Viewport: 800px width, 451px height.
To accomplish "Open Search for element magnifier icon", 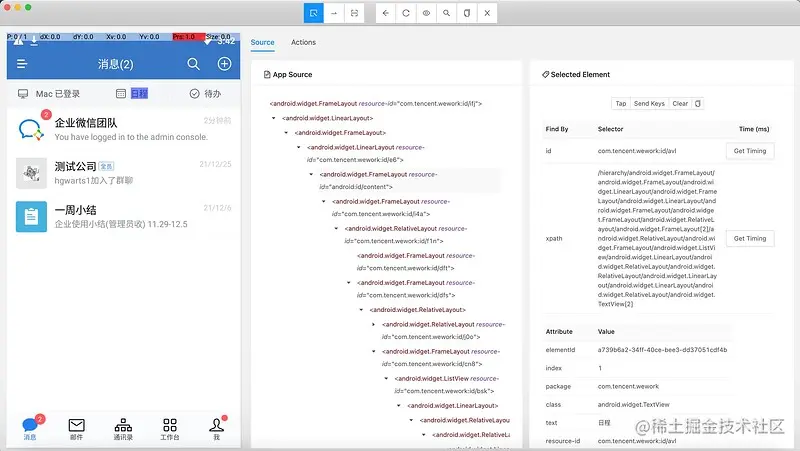I will [446, 13].
